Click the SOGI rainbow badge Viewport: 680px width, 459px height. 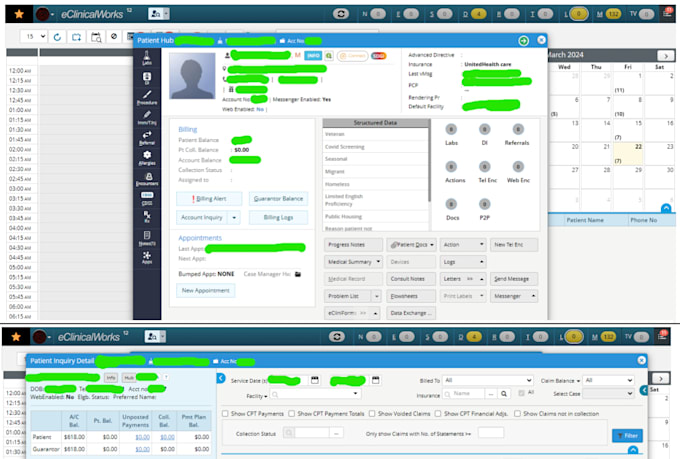(x=379, y=56)
